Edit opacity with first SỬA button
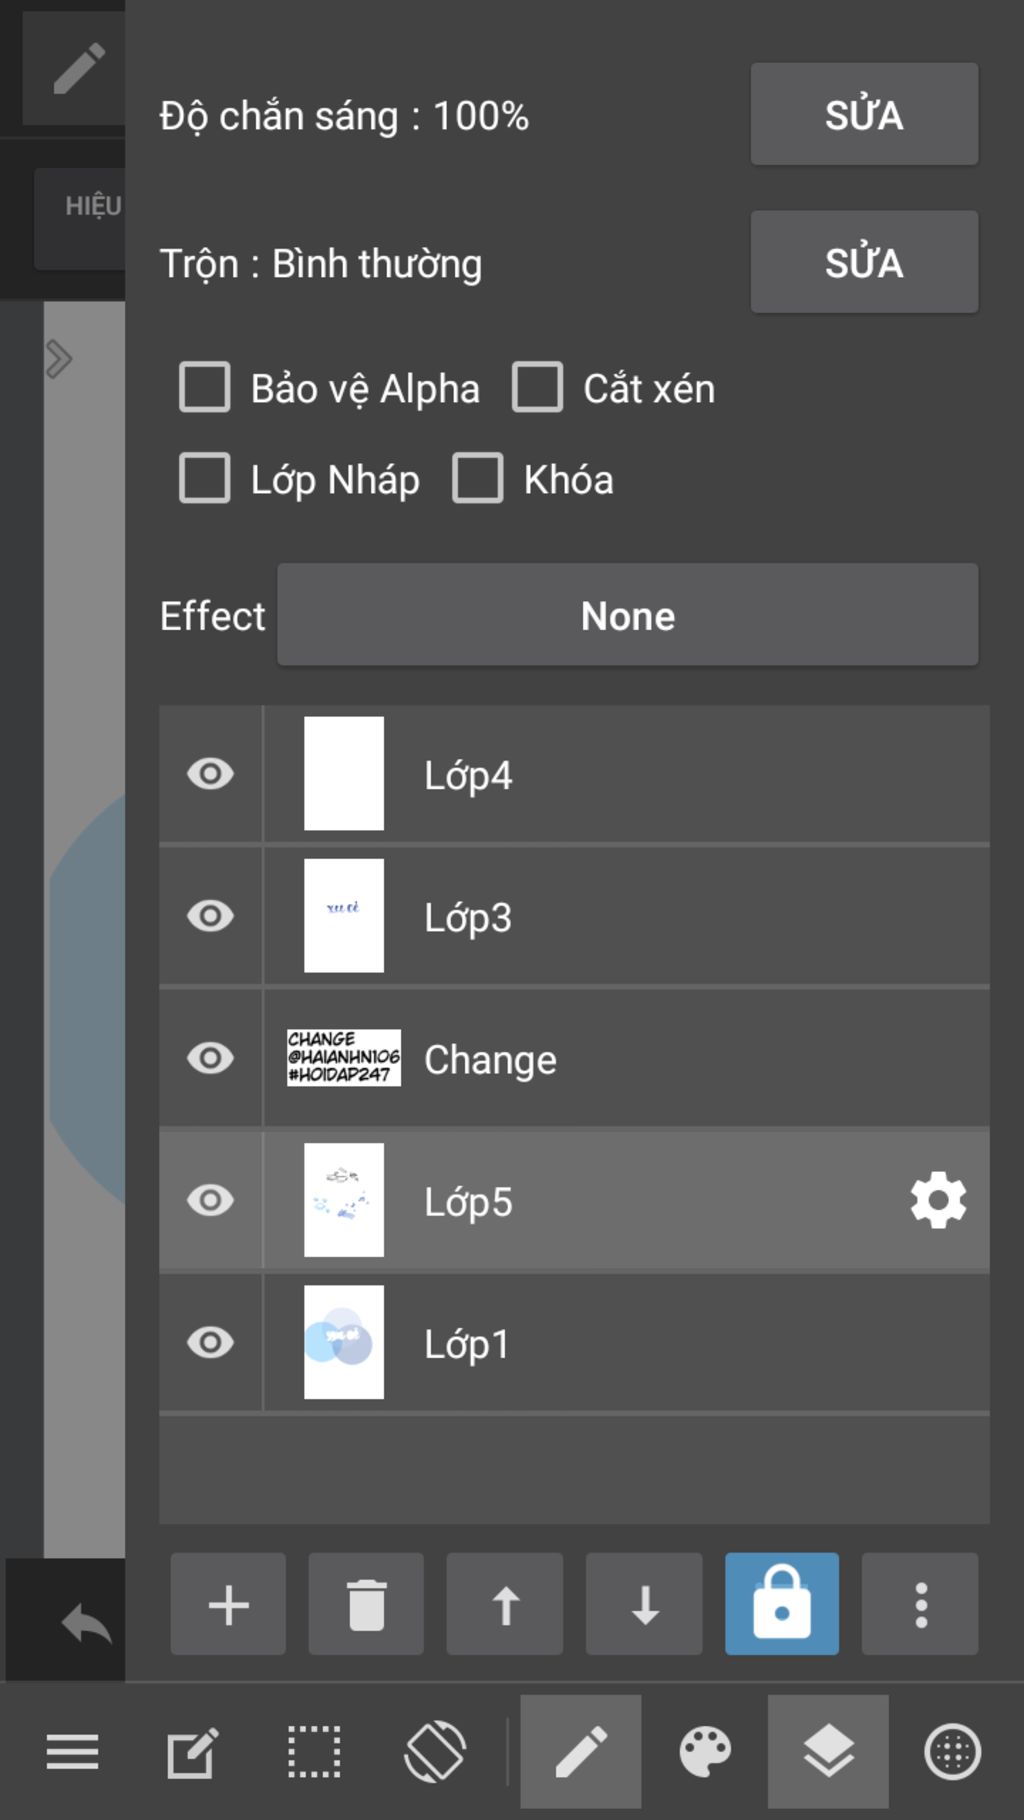1024x1820 pixels. 864,114
